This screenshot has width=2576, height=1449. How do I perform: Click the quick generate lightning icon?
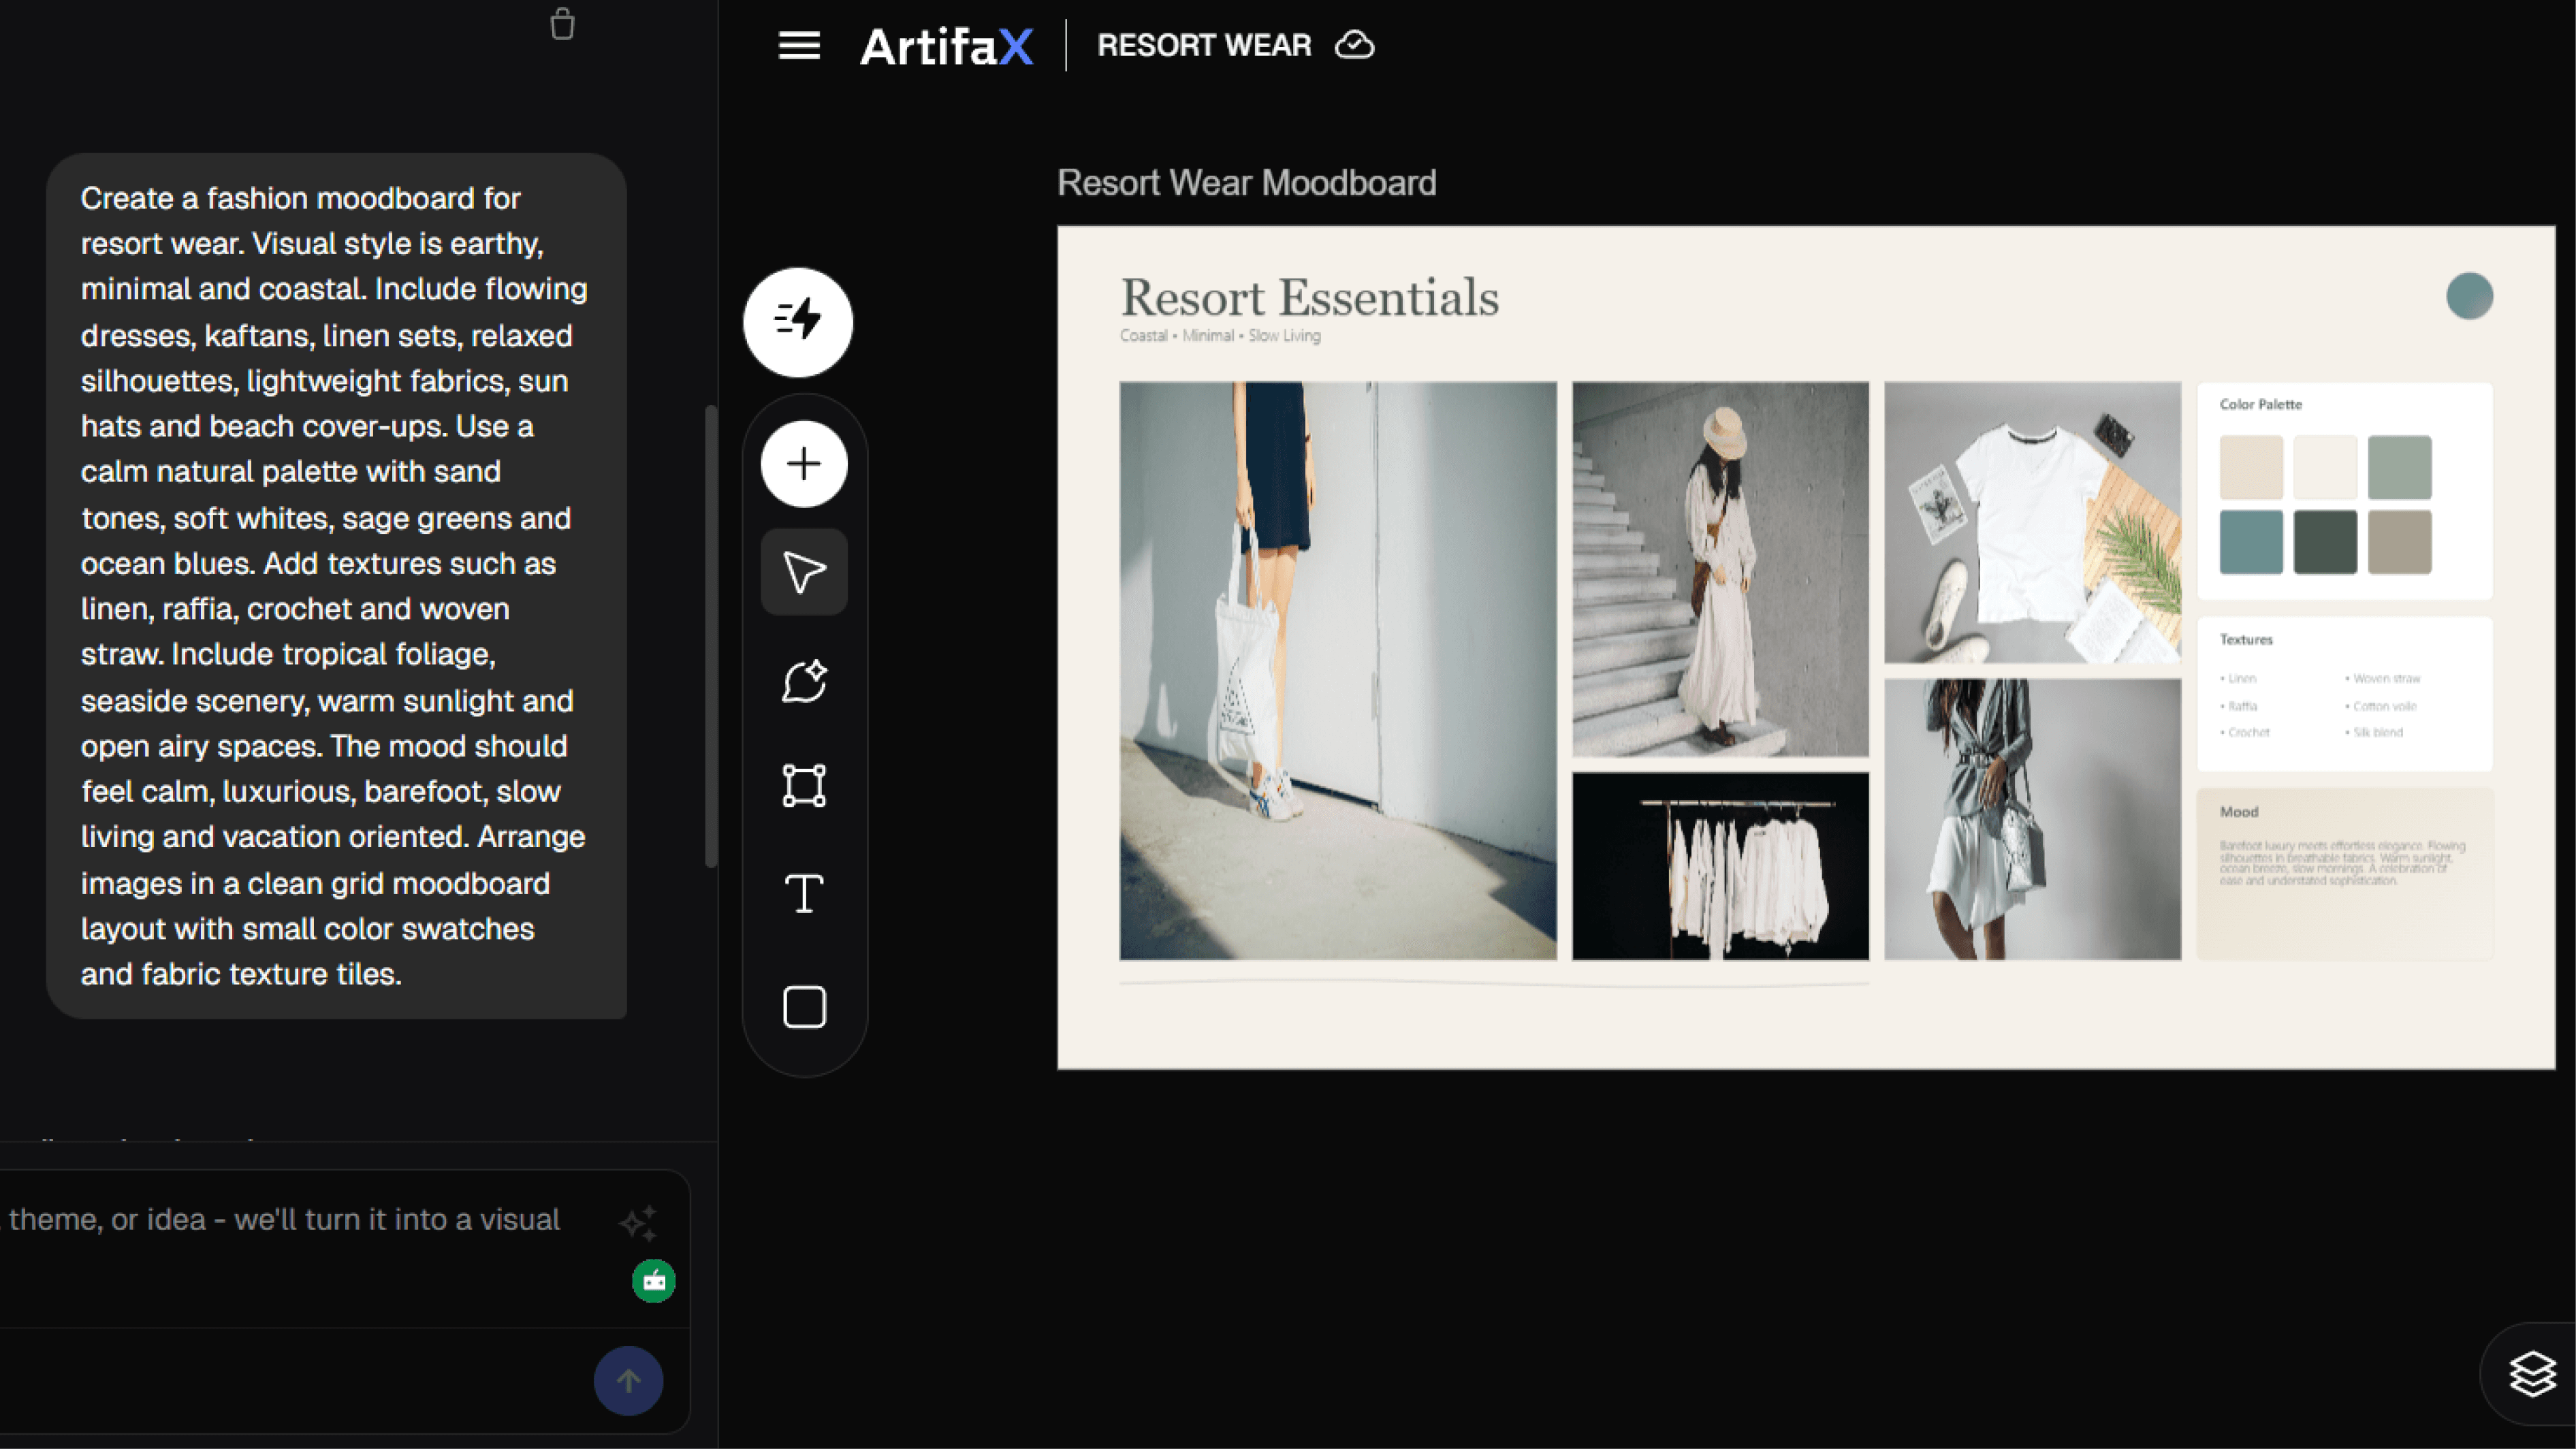[798, 322]
